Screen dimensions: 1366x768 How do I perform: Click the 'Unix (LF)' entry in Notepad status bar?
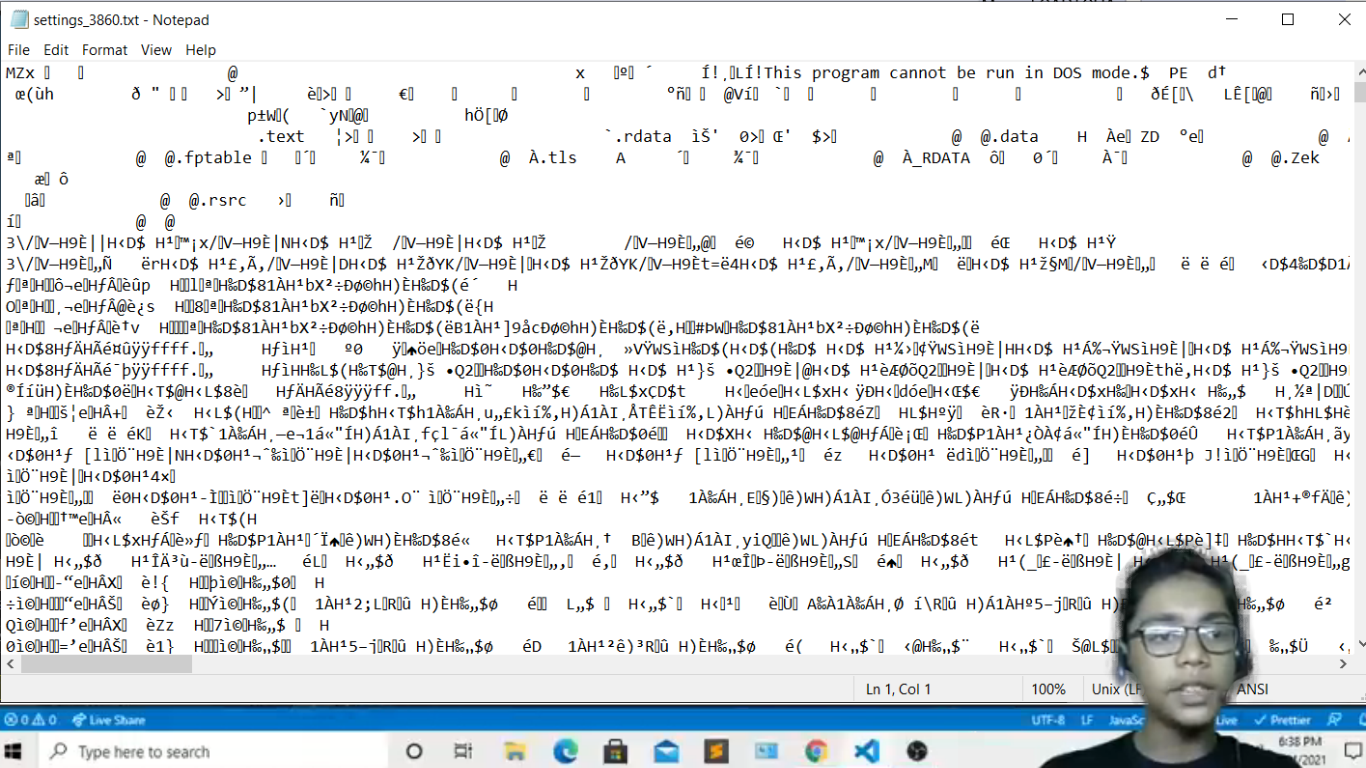[1119, 689]
